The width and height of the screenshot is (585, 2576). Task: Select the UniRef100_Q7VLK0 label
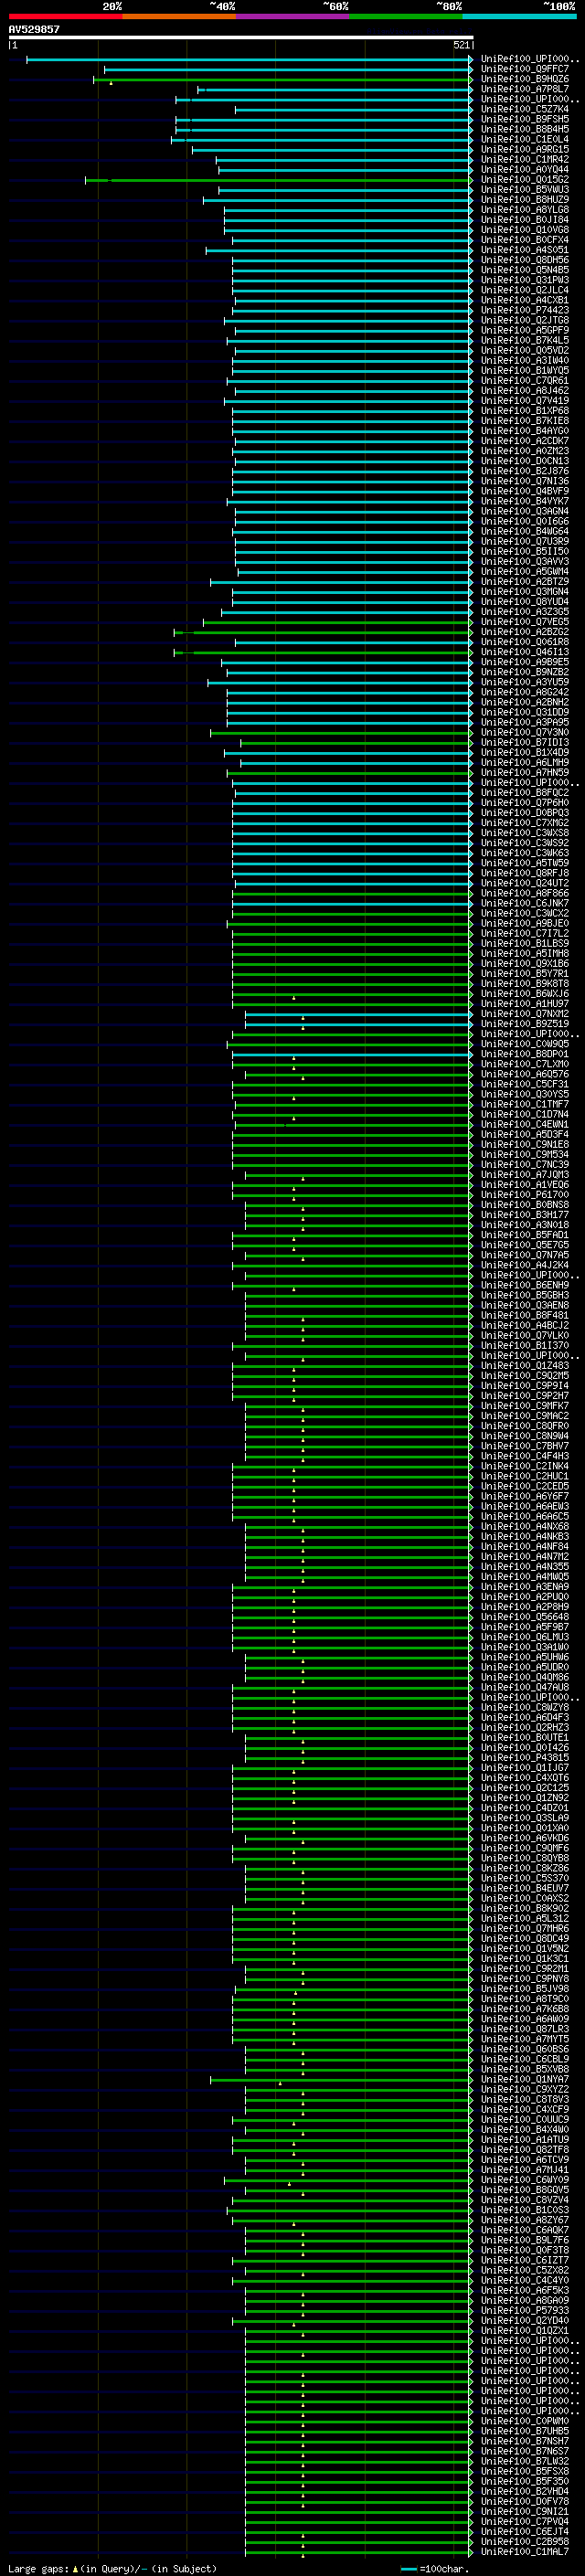(x=525, y=1335)
